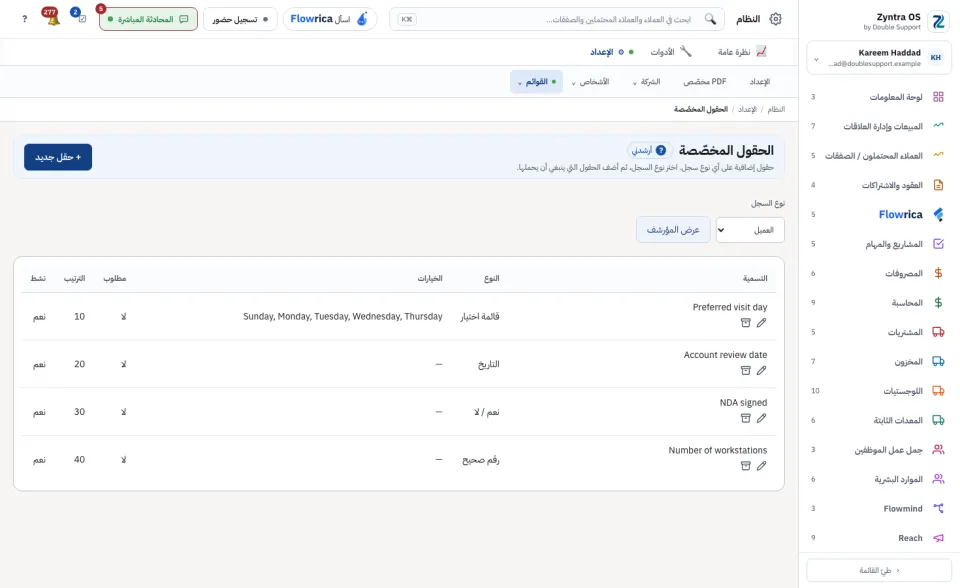This screenshot has width=960, height=588.
Task: Expand the الشركة menu
Action: [x=647, y=81]
